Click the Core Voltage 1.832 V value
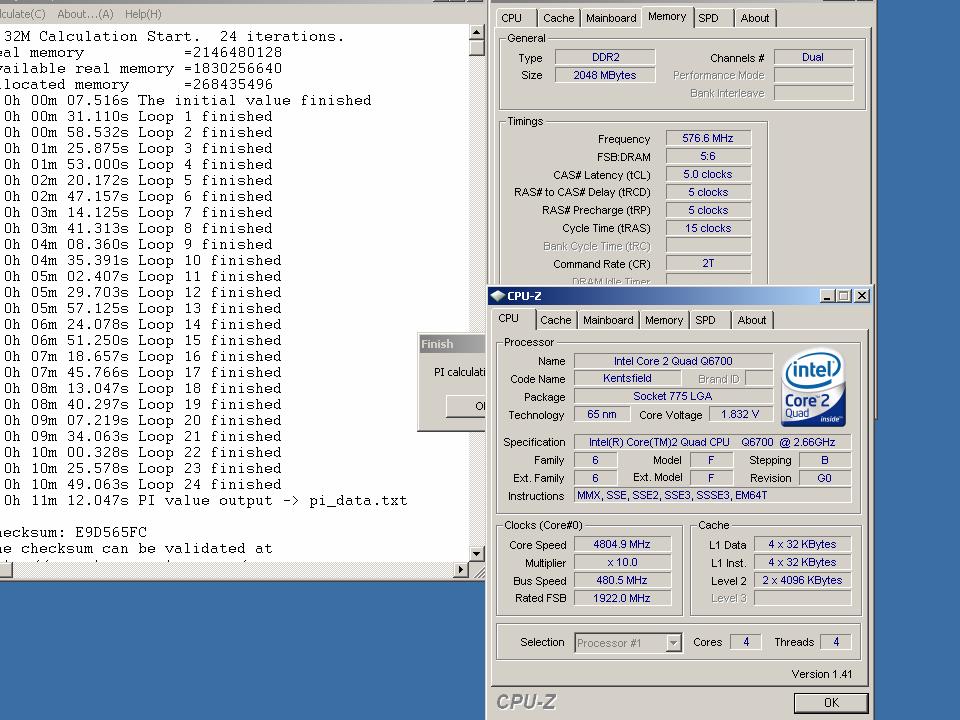Image resolution: width=960 pixels, height=720 pixels. (740, 414)
